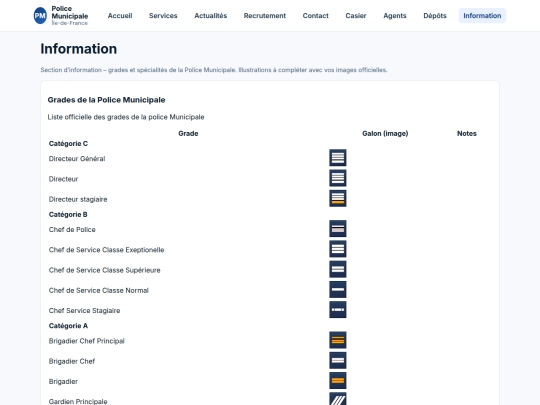This screenshot has width=540, height=405.
Task: Click the Chef Service Stagiaire grade name
Action: 84,311
